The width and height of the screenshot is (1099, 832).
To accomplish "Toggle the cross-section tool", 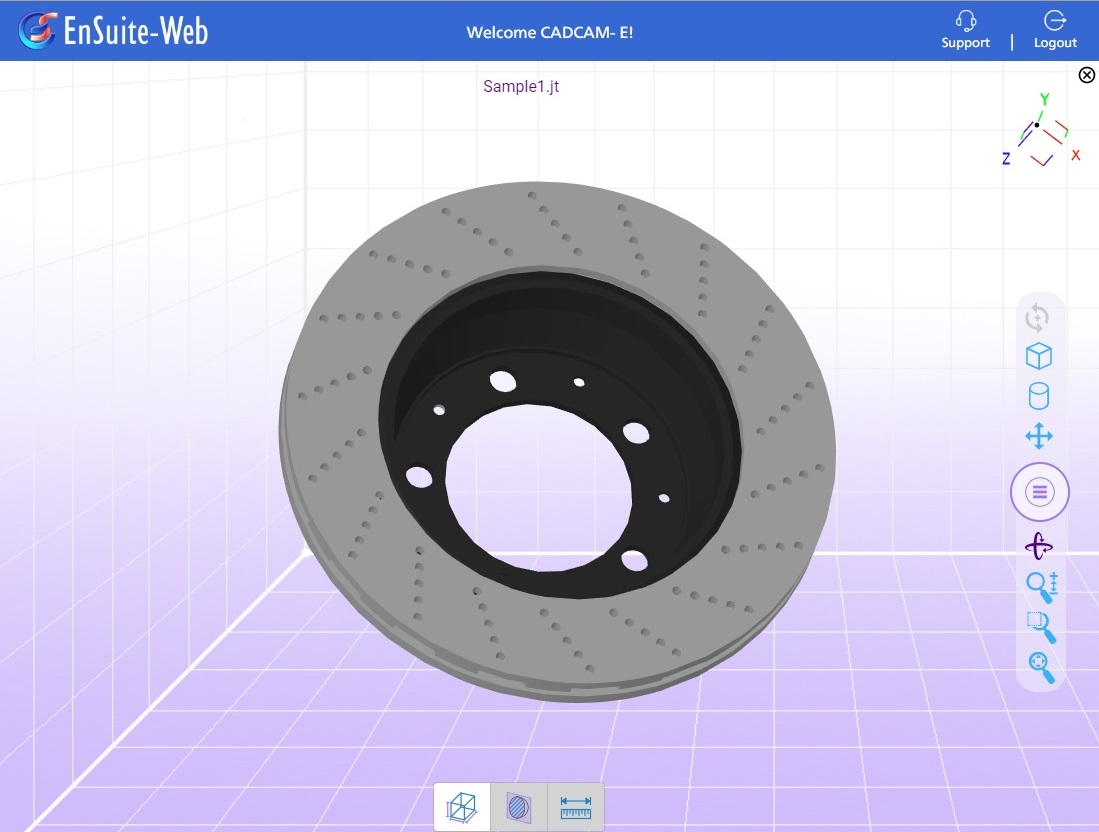I will click(519, 807).
